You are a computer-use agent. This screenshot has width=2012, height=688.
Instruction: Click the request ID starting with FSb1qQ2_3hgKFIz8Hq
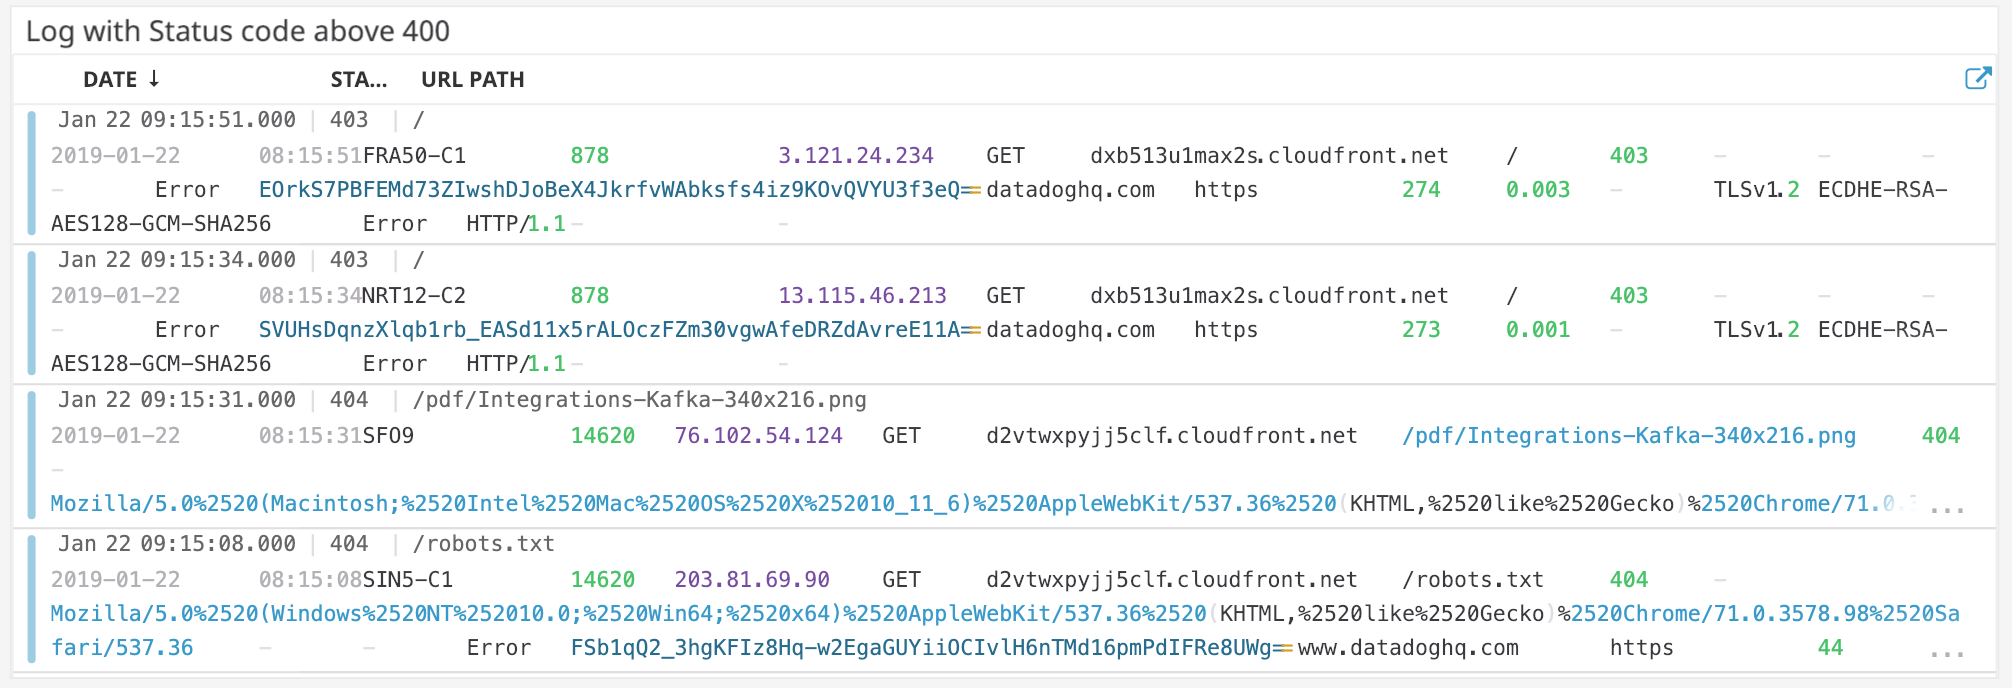[x=920, y=648]
